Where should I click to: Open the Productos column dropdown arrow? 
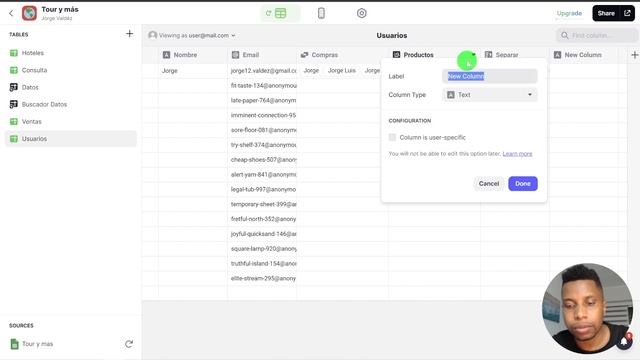point(473,55)
